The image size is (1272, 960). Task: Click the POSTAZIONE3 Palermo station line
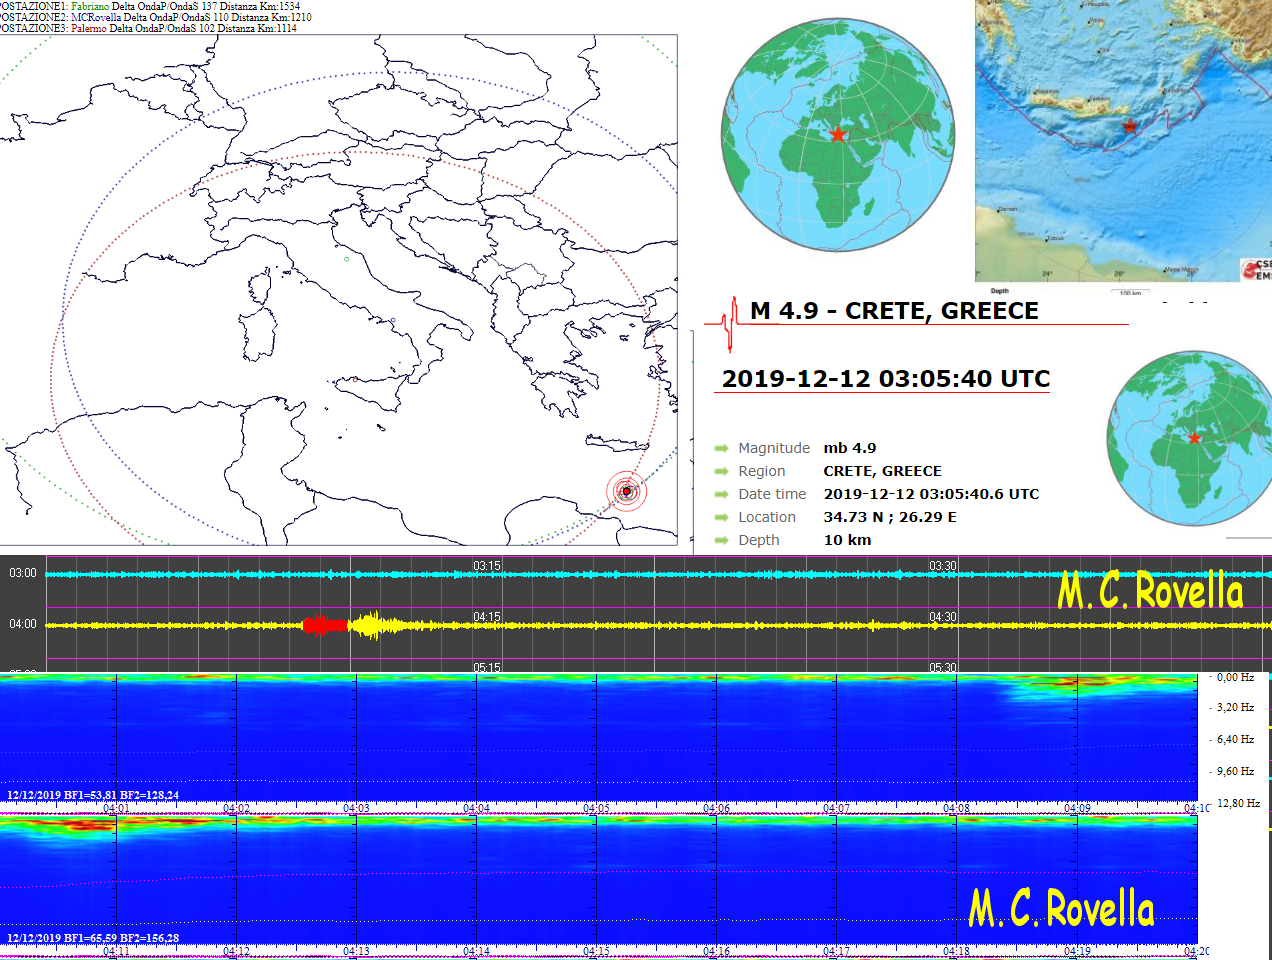[x=148, y=28]
